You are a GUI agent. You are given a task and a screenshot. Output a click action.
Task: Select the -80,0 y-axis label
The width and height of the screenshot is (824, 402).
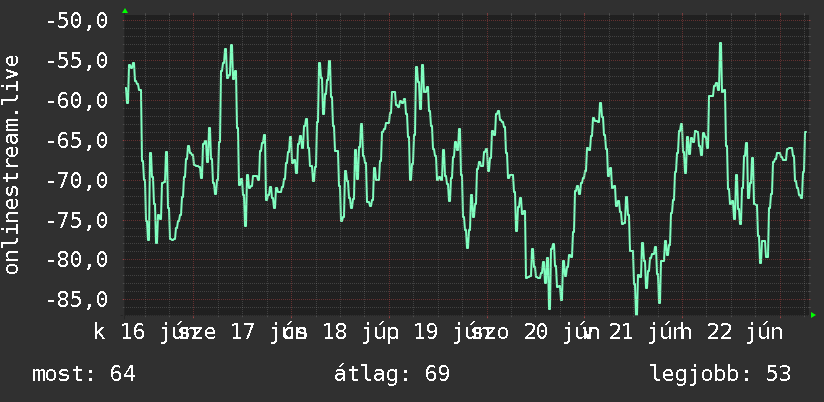(77, 260)
